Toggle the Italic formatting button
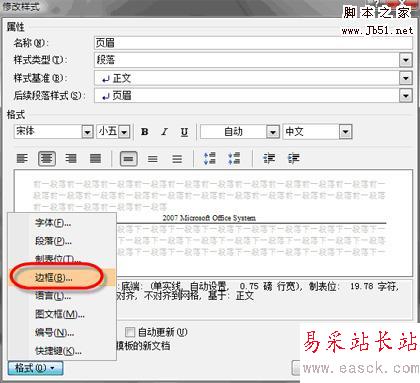 point(164,132)
